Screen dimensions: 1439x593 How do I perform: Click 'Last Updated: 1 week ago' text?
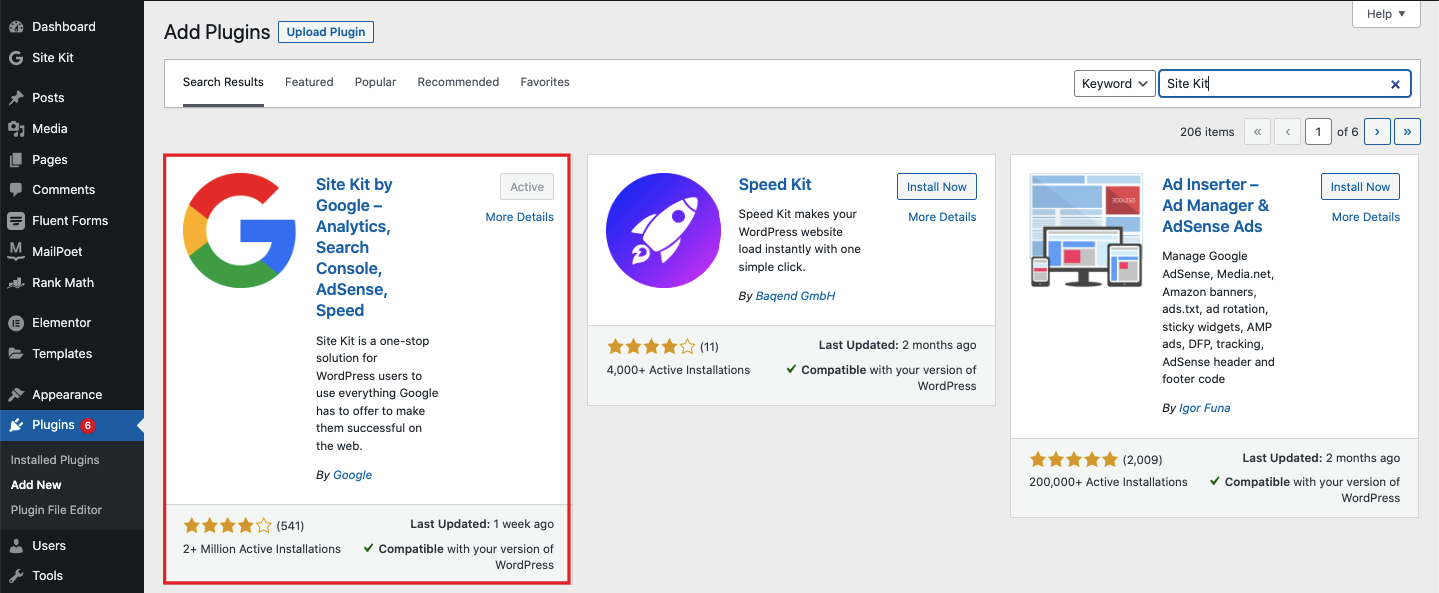[482, 524]
